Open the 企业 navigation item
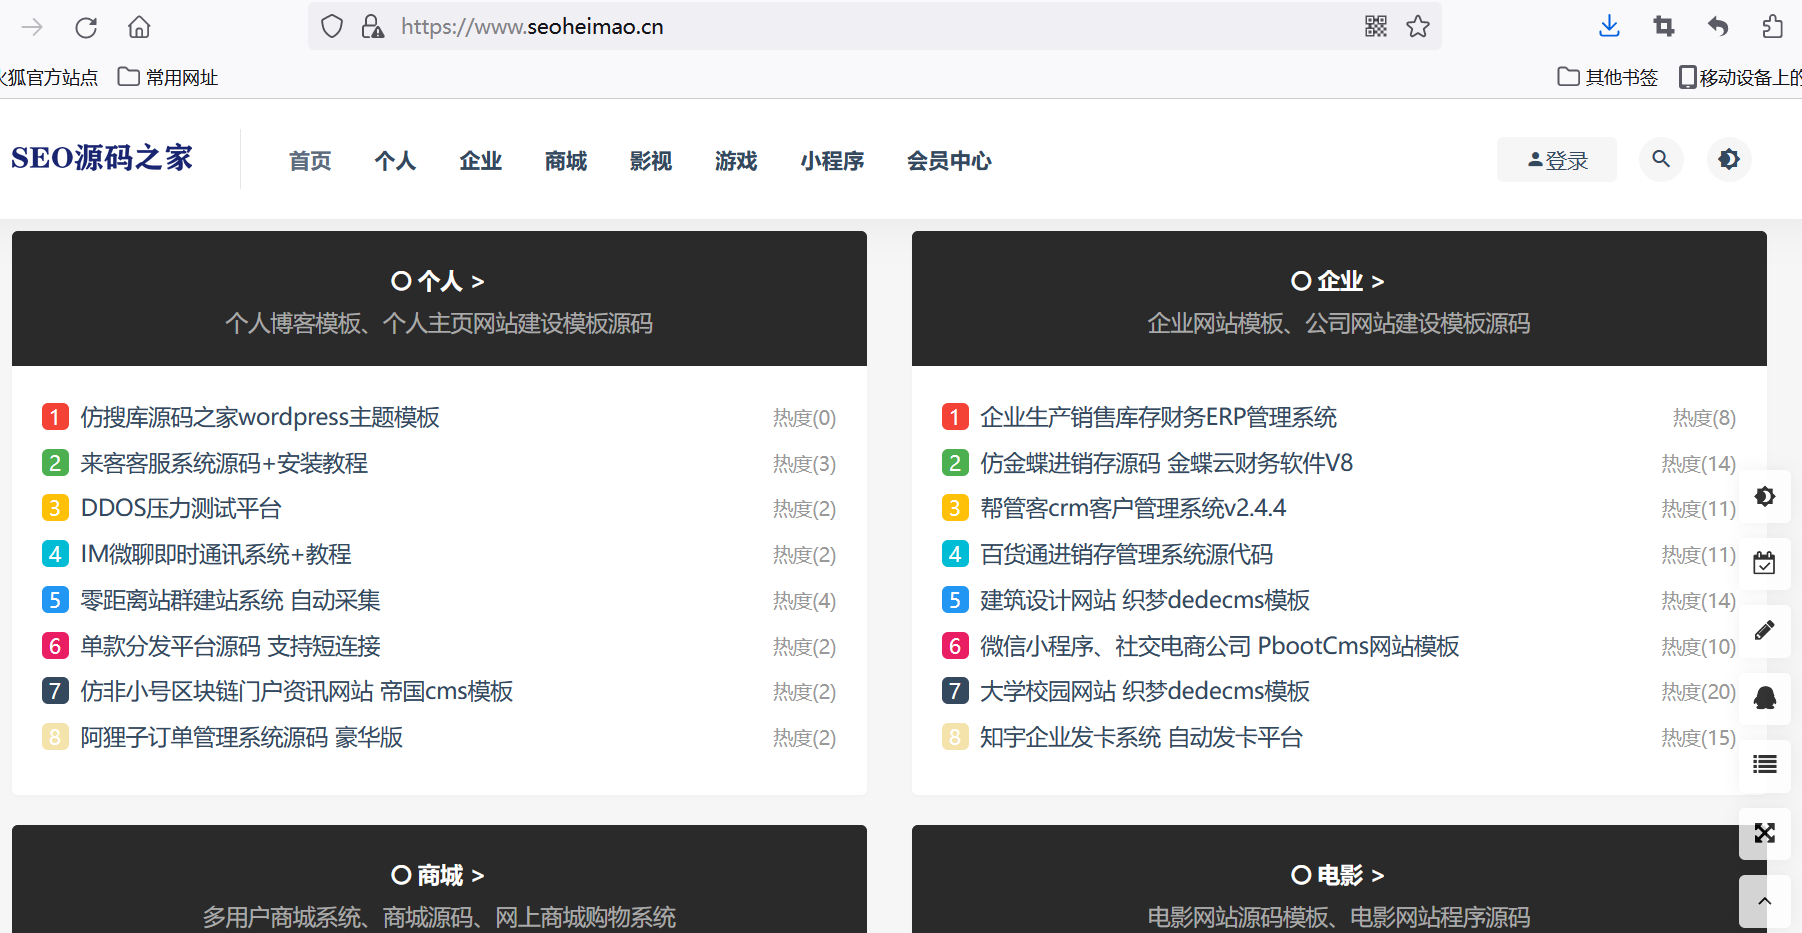Viewport: 1802px width, 933px height. [x=480, y=161]
